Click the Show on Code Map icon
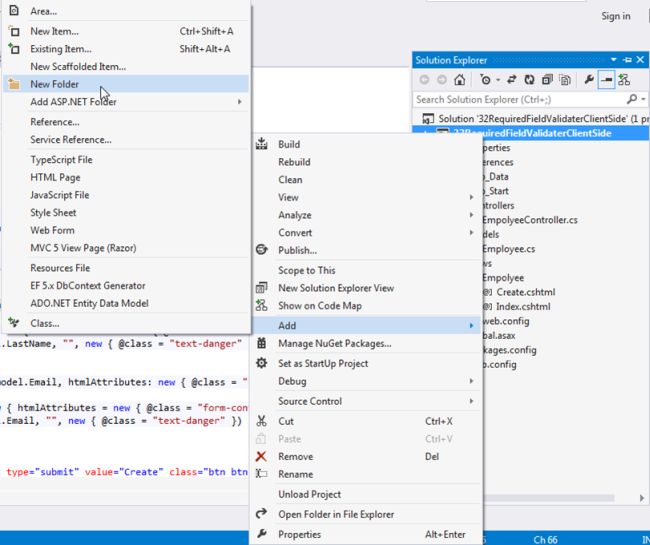650x545 pixels. pos(262,305)
